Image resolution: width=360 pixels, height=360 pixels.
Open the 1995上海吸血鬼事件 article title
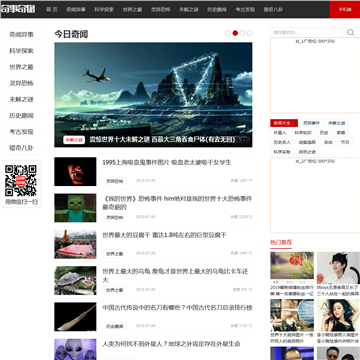pos(167,163)
